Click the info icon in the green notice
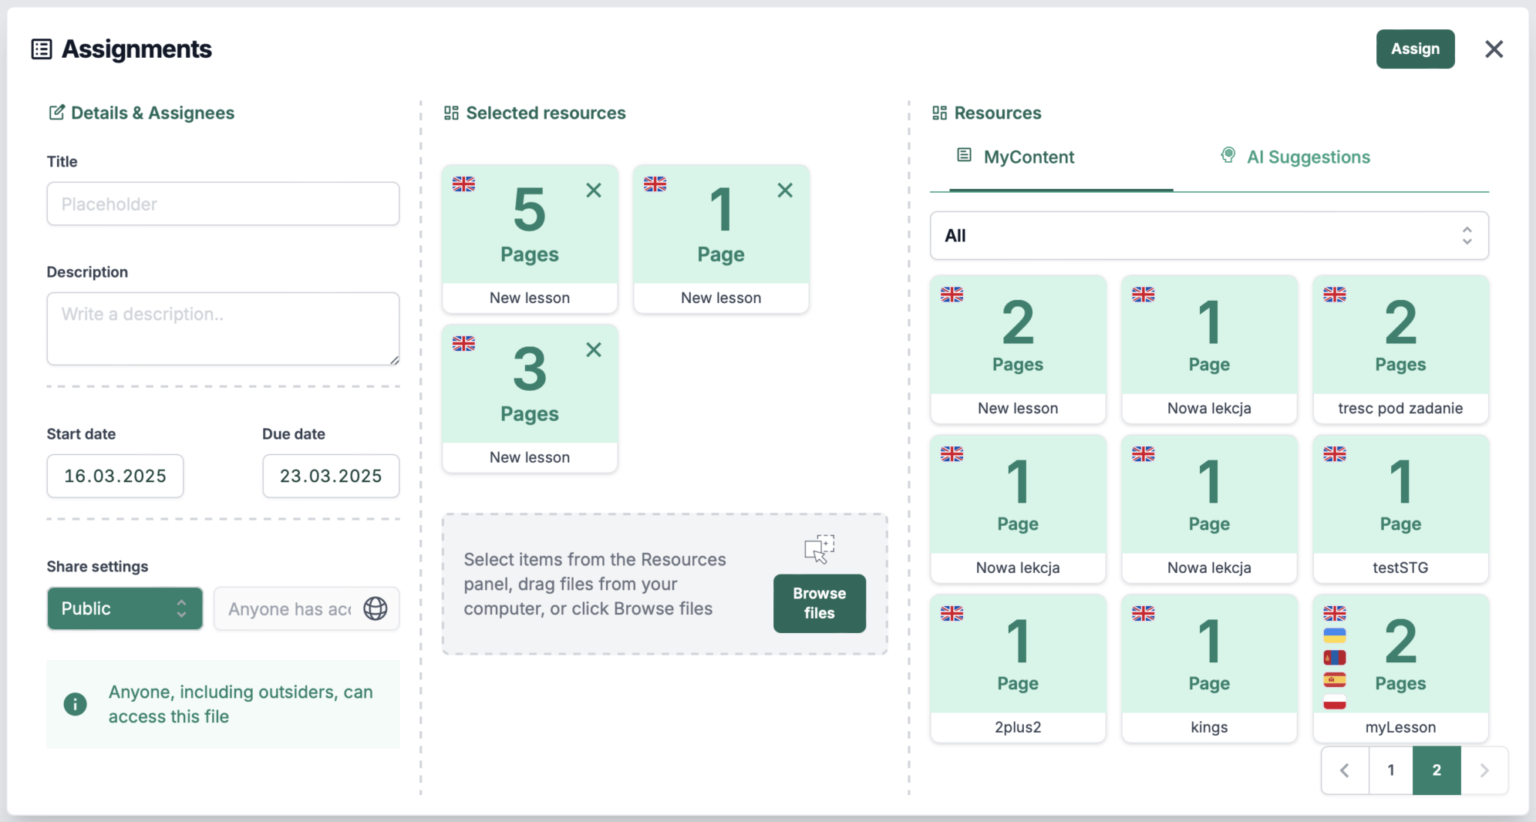 point(75,704)
